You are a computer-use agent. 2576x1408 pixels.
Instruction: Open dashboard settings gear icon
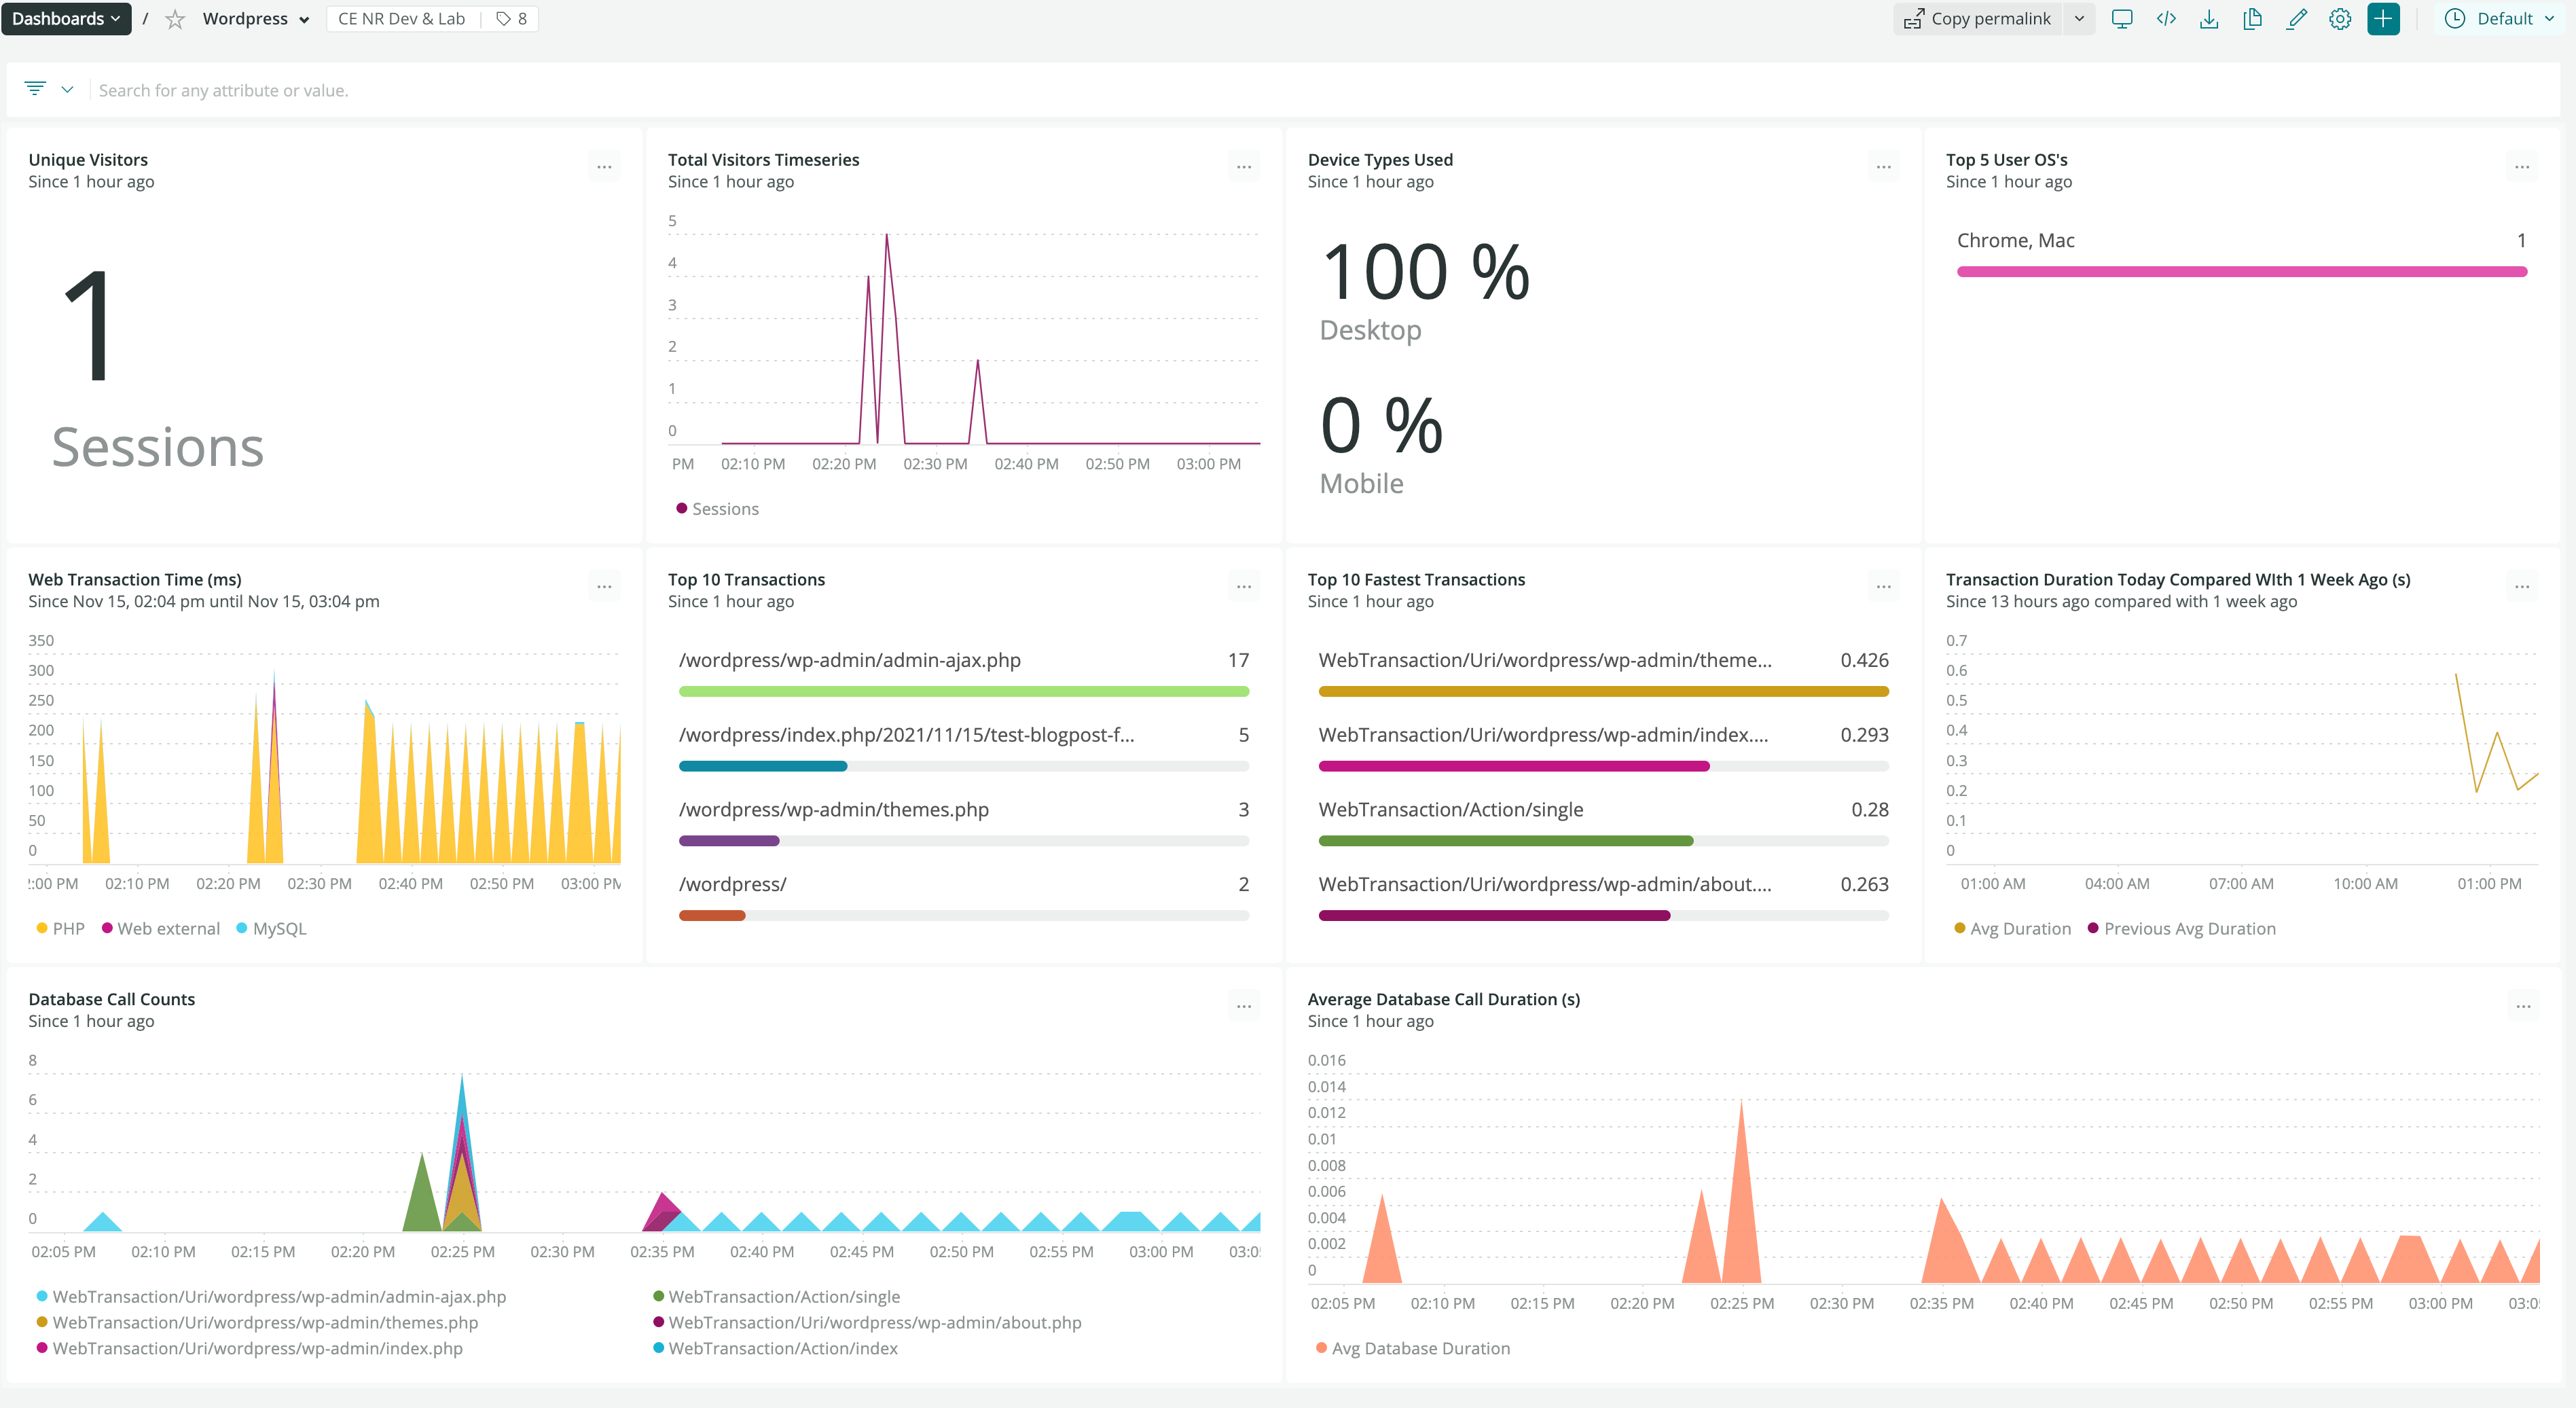pos(2339,19)
